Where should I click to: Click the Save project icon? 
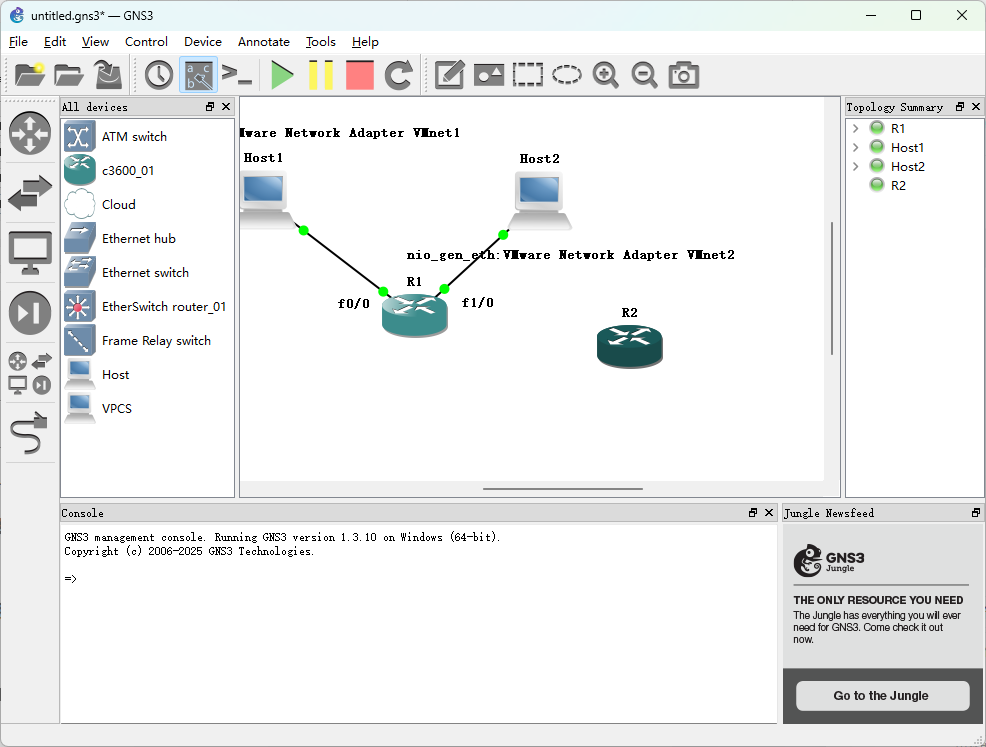[x=108, y=75]
